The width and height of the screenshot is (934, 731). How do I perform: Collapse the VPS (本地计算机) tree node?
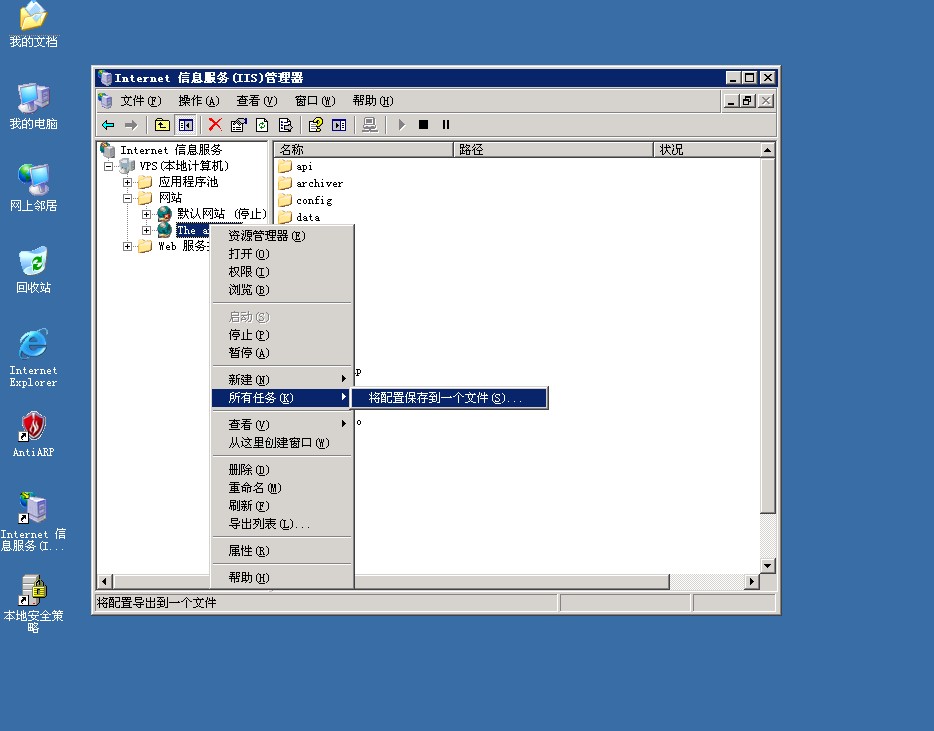[x=108, y=166]
